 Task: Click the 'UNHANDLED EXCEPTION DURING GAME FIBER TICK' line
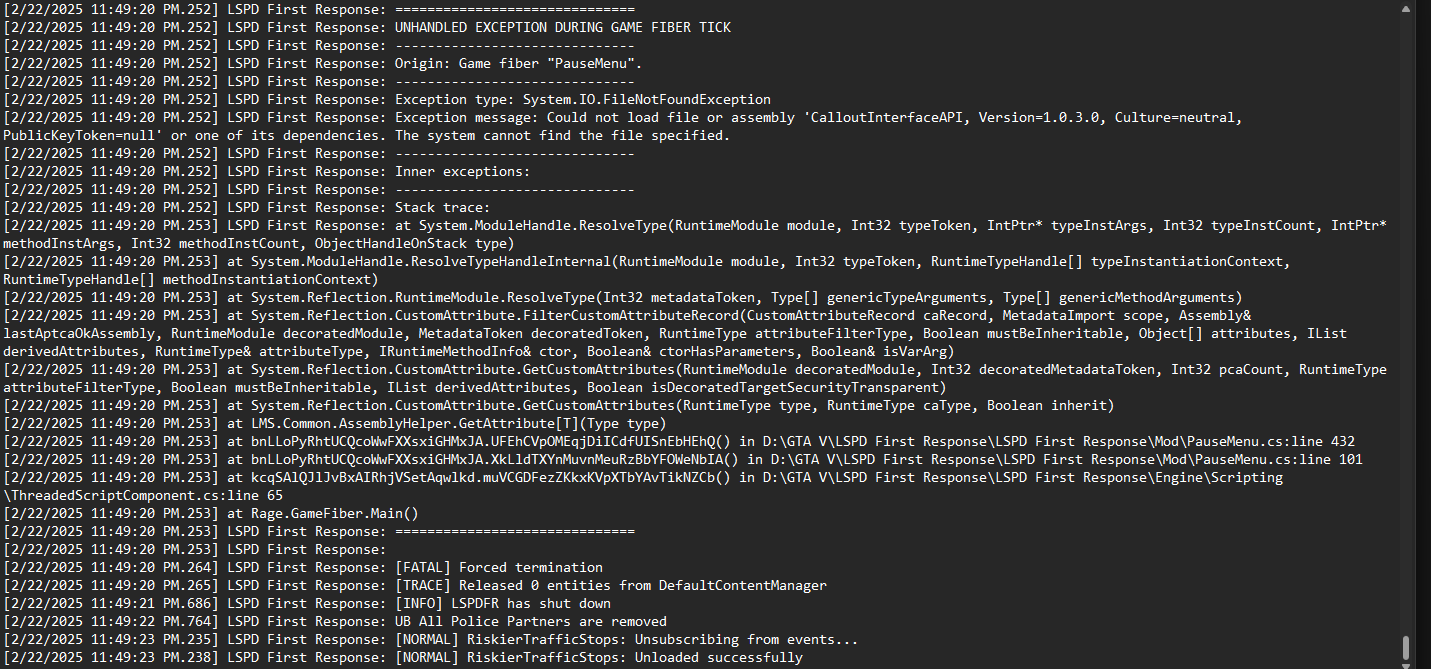pos(562,27)
